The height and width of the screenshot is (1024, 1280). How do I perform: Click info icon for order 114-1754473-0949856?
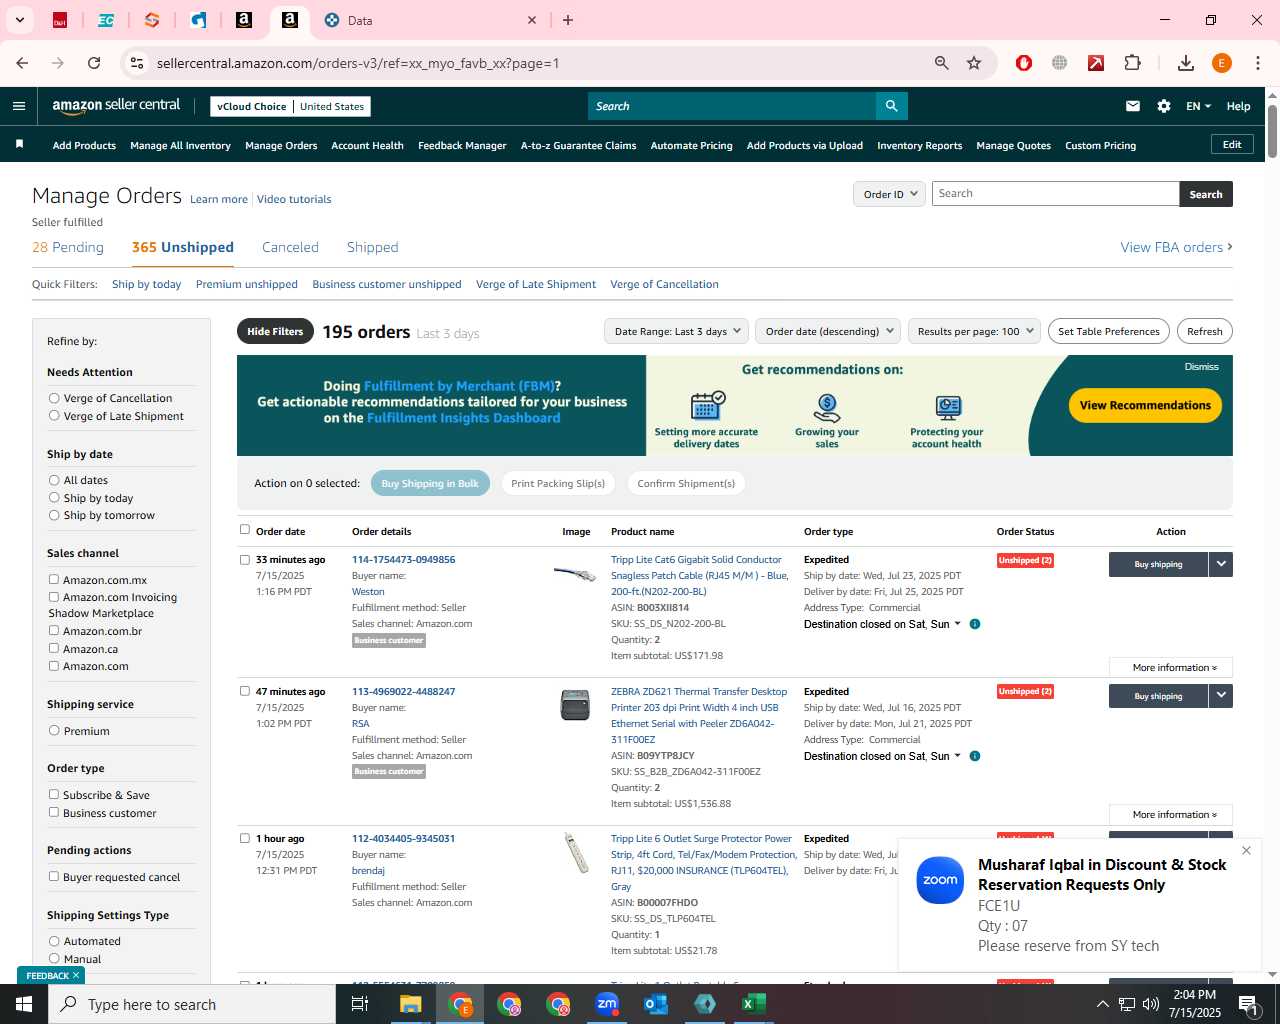tap(975, 624)
